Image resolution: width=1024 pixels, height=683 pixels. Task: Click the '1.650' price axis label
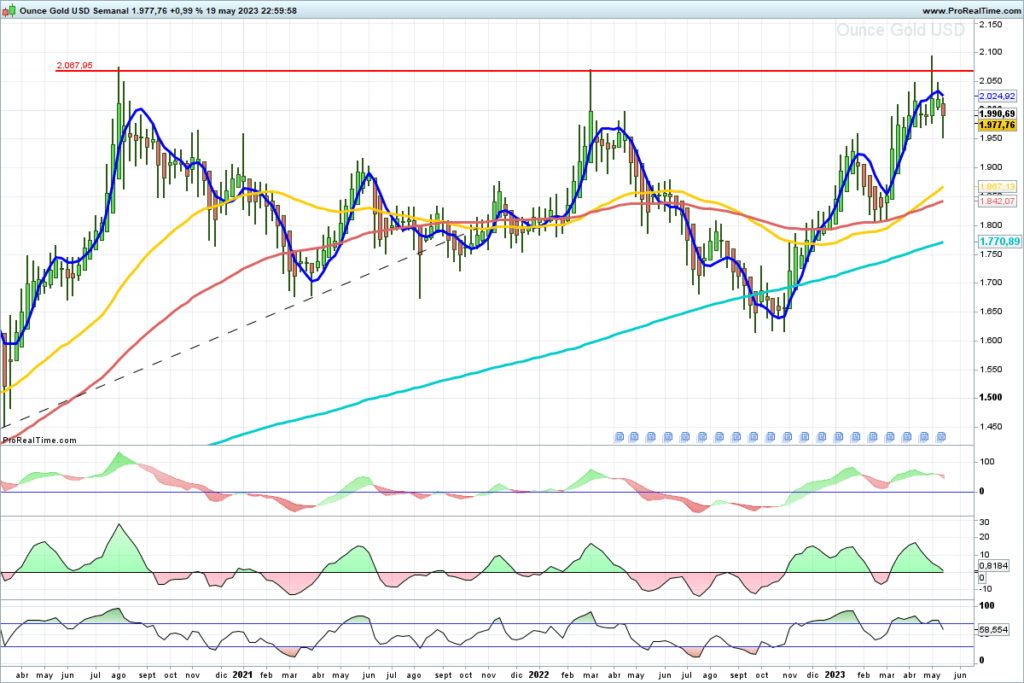point(991,311)
